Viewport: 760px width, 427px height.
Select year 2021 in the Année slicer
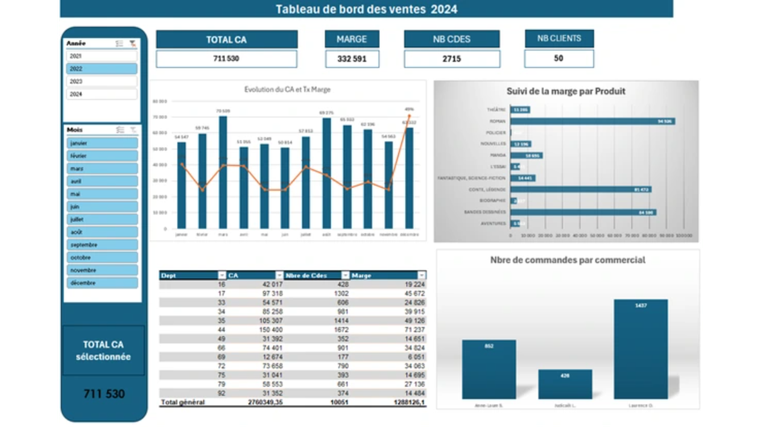pyautogui.click(x=102, y=56)
